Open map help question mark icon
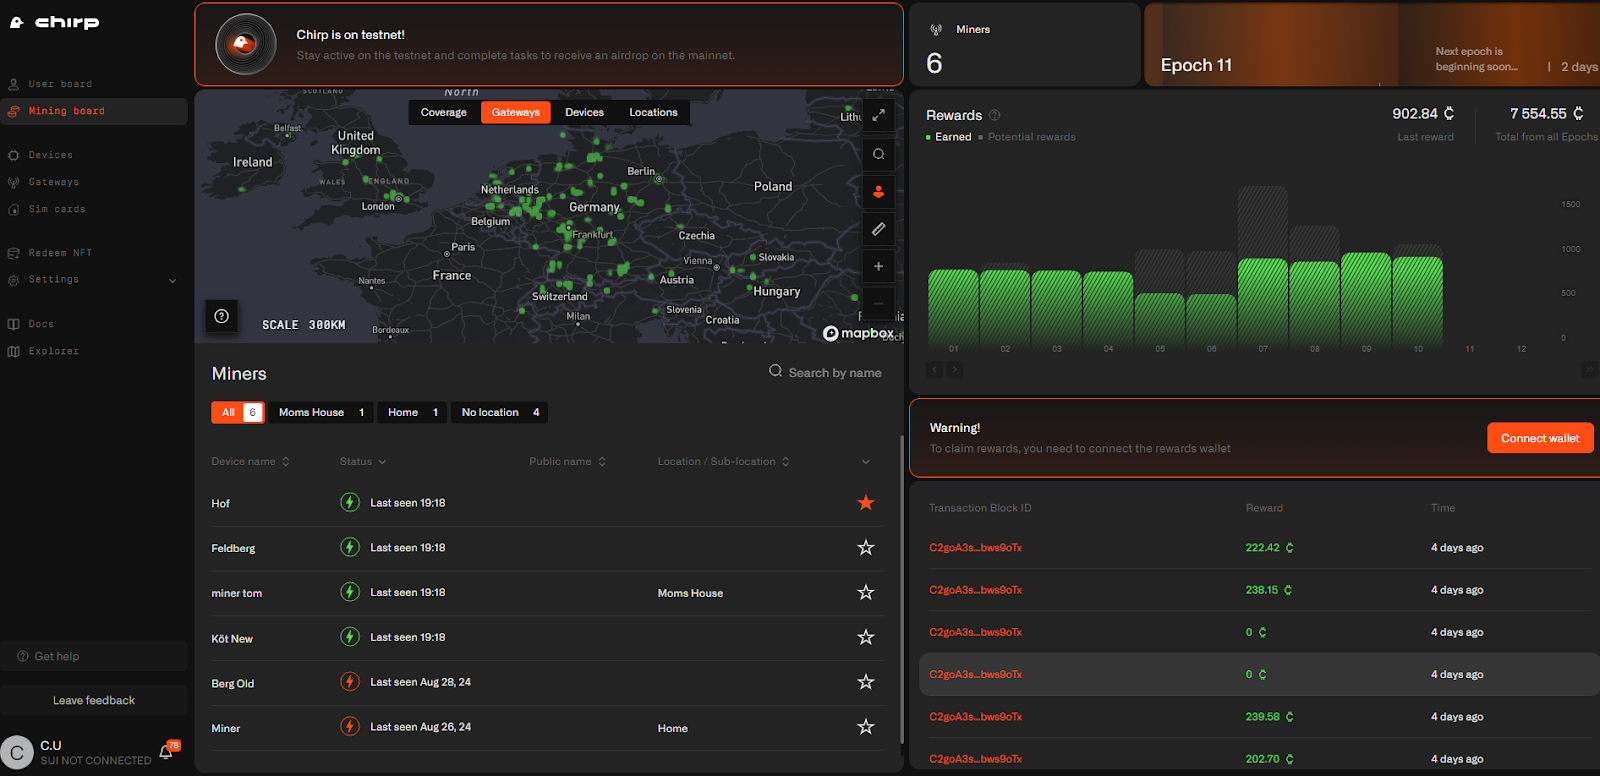 (222, 316)
